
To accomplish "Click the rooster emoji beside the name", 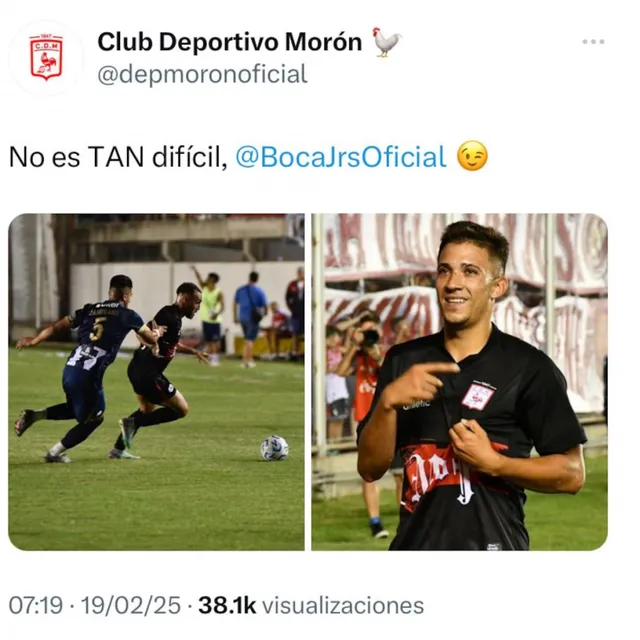I will point(387,42).
